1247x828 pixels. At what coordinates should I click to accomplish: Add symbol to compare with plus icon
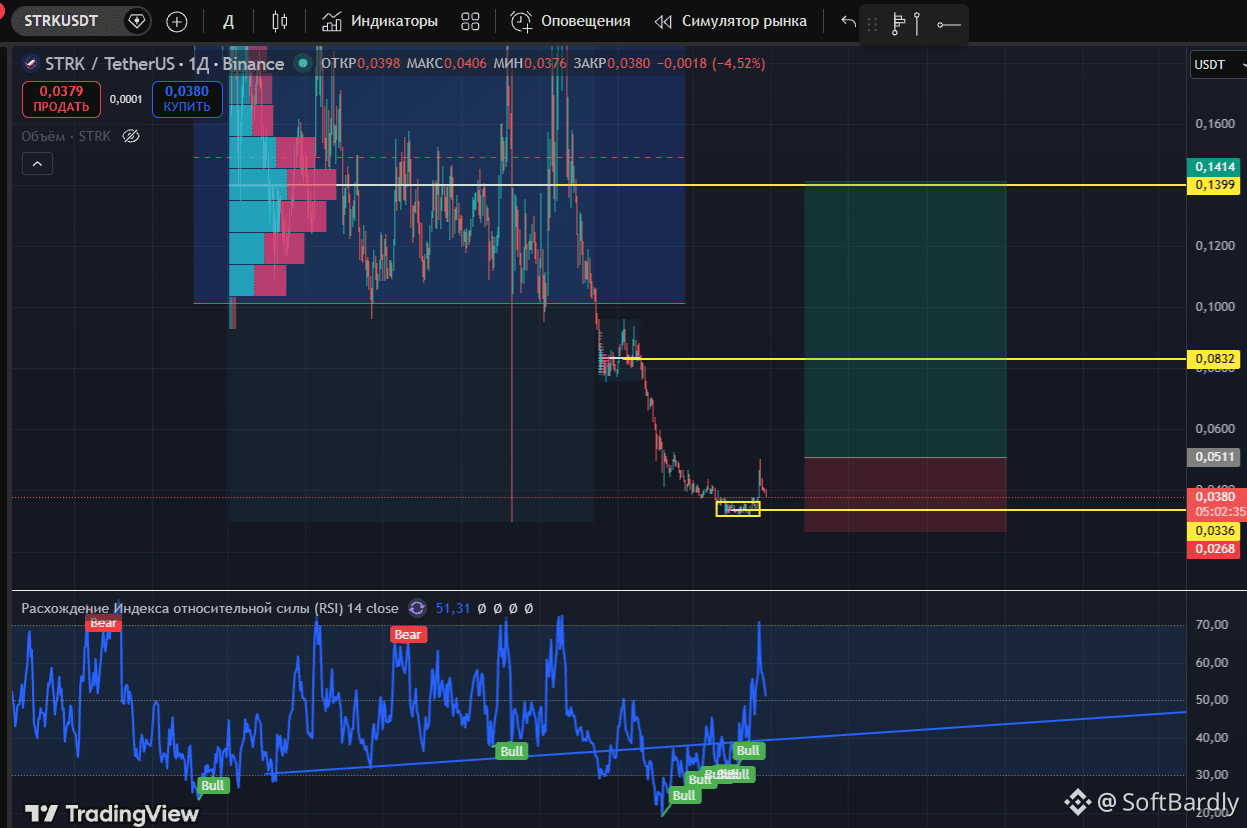[177, 21]
